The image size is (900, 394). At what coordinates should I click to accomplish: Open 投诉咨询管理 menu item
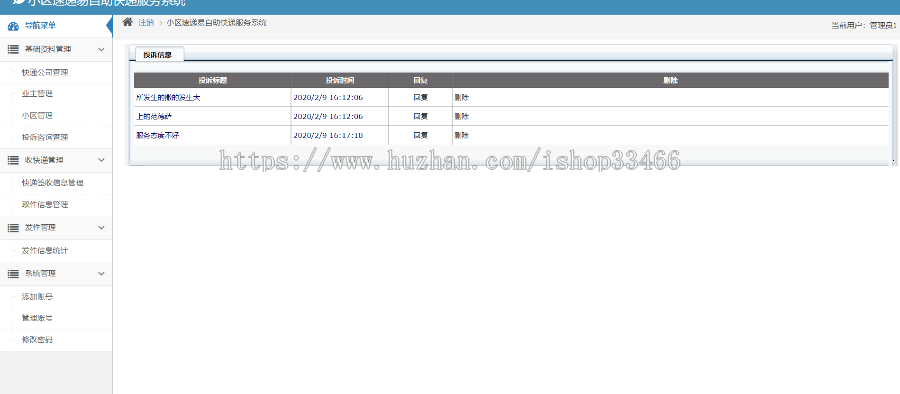(45, 137)
